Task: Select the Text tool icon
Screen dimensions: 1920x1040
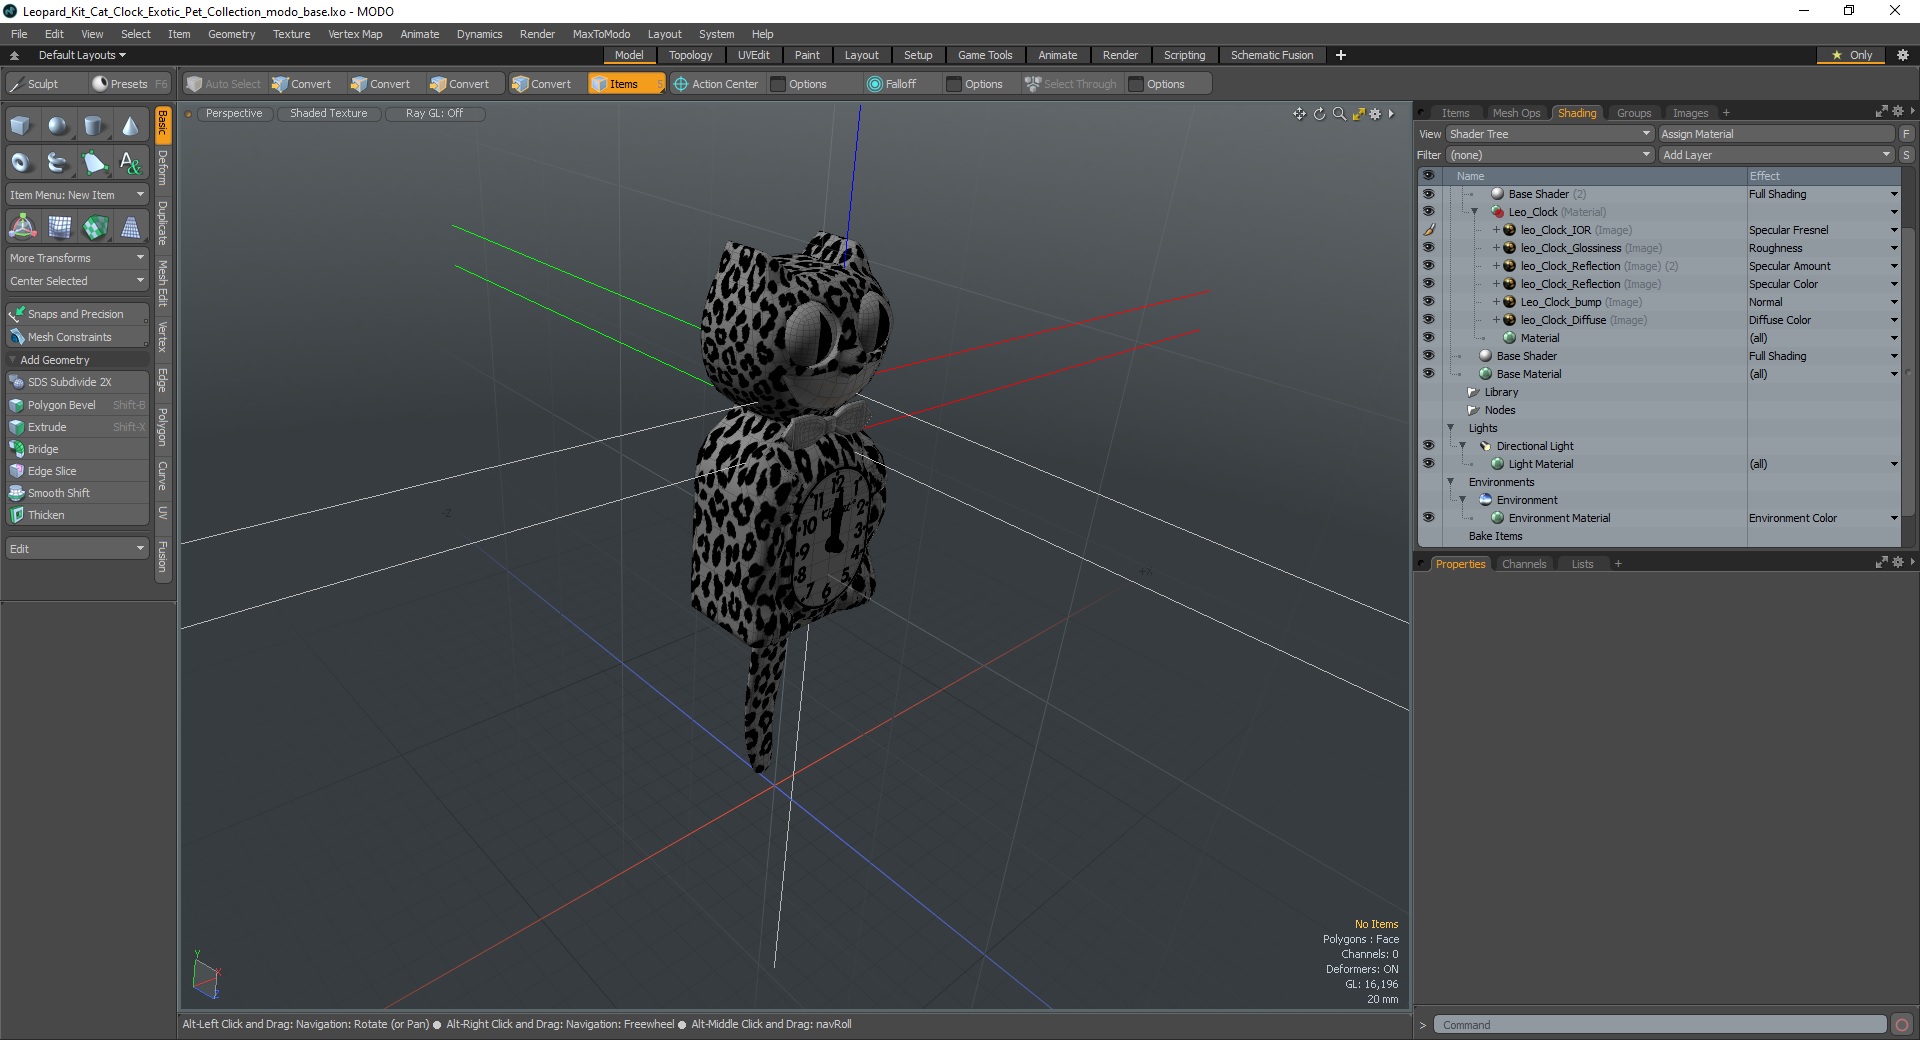Action: [130, 162]
